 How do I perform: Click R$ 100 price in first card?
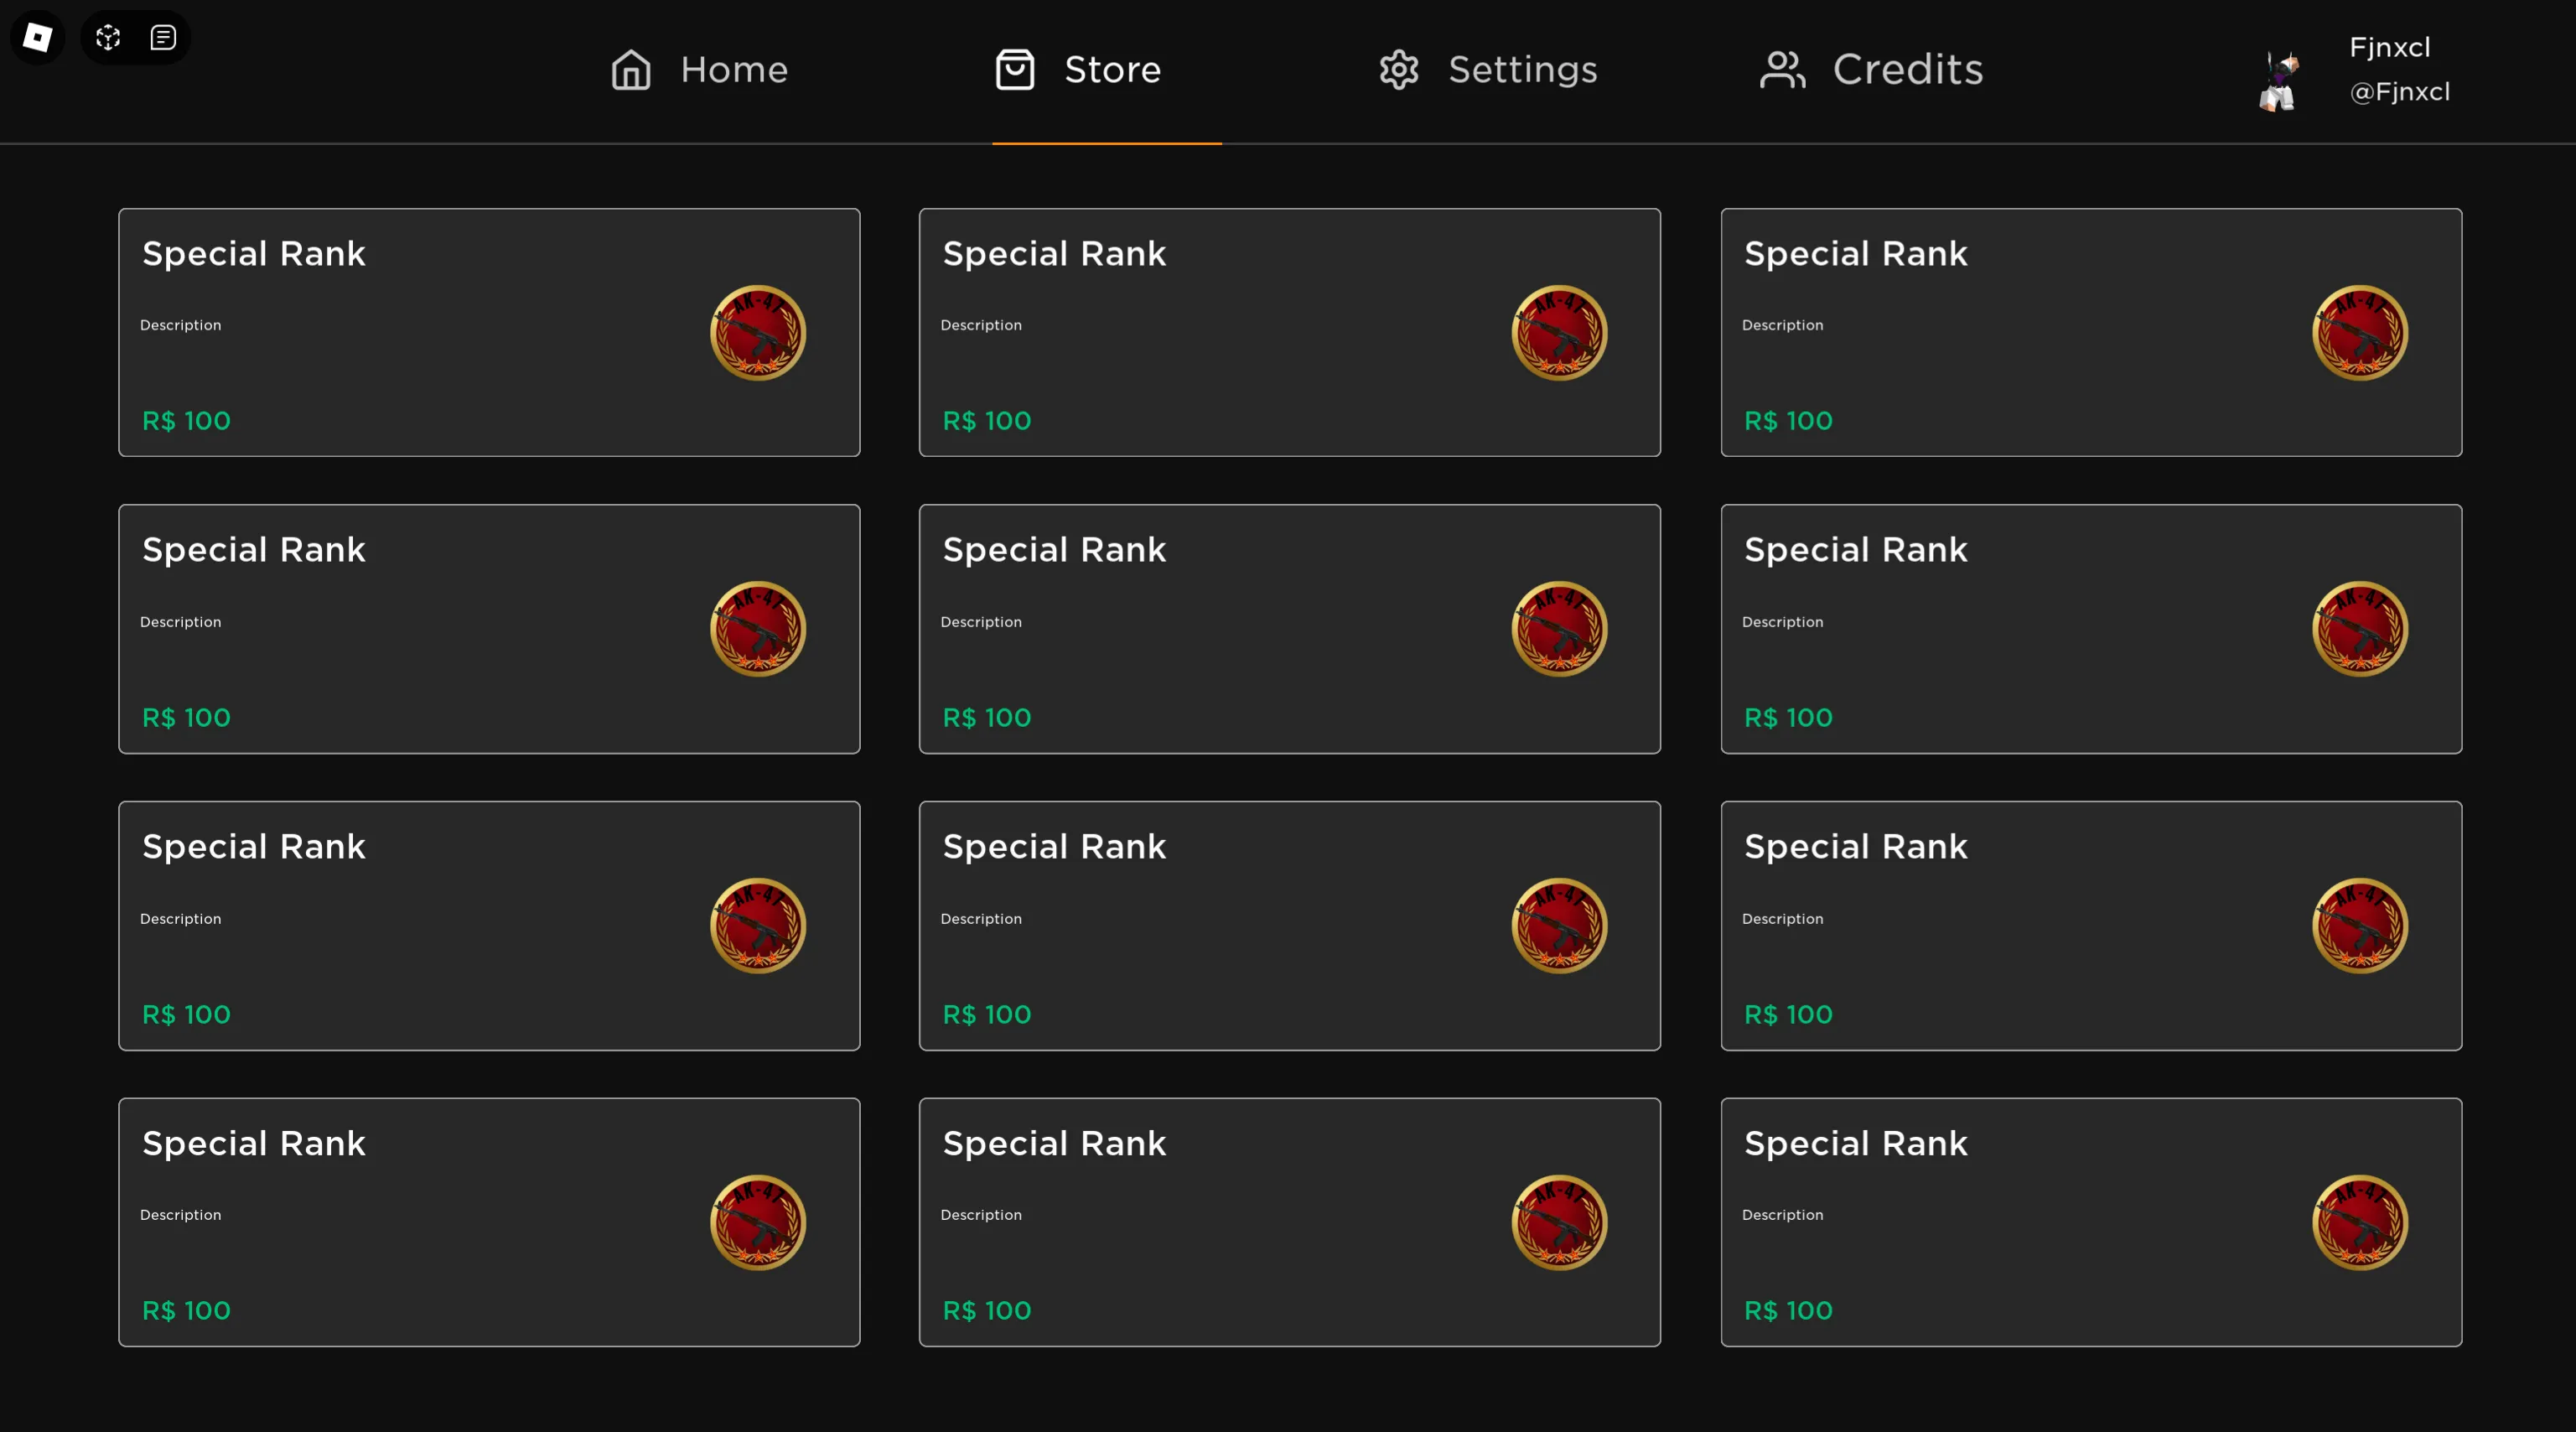click(x=186, y=421)
